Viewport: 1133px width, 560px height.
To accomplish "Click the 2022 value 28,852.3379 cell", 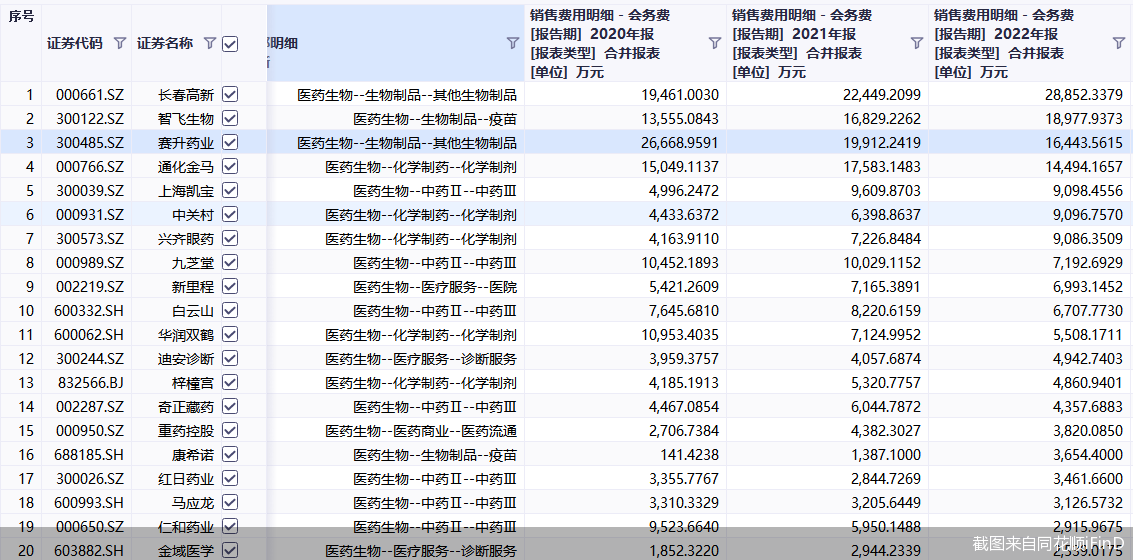I will point(1082,94).
